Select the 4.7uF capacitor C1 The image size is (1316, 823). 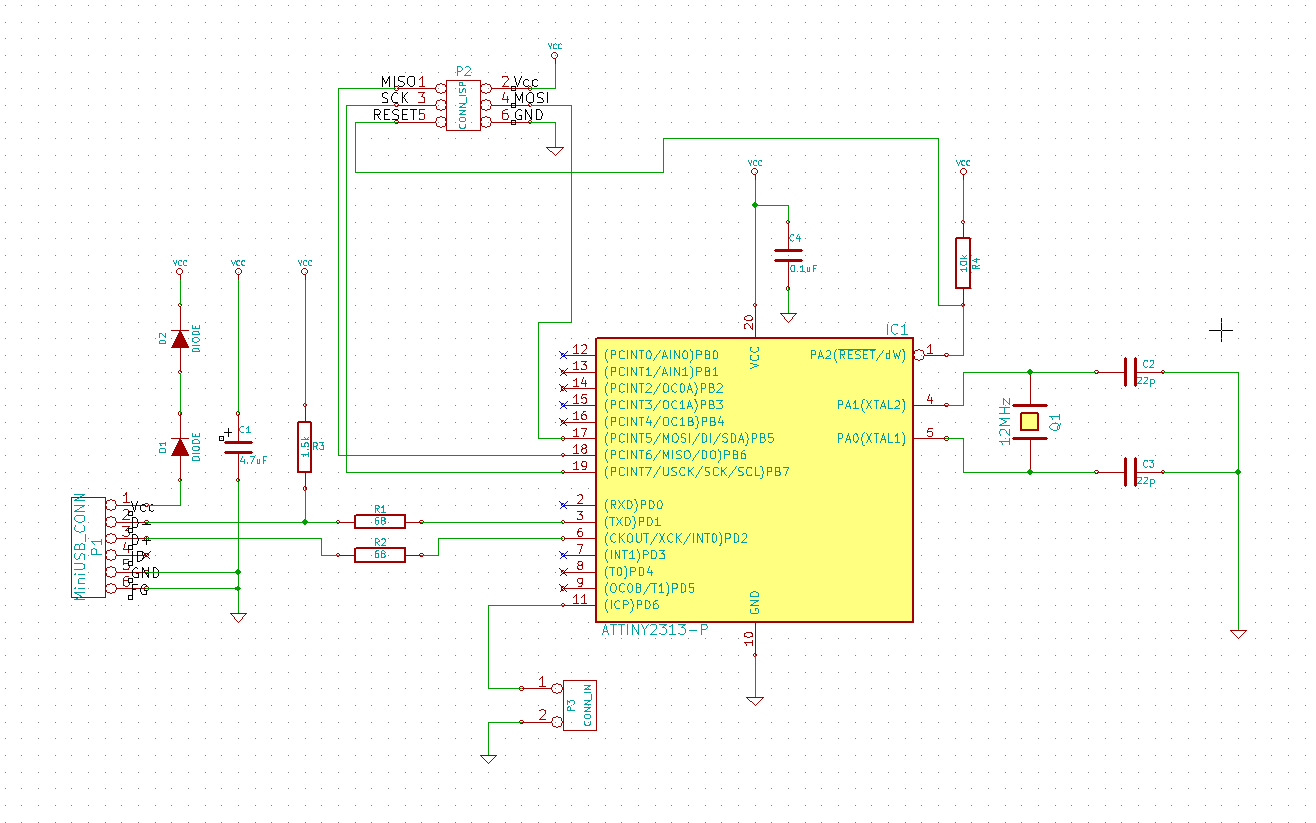pyautogui.click(x=238, y=446)
